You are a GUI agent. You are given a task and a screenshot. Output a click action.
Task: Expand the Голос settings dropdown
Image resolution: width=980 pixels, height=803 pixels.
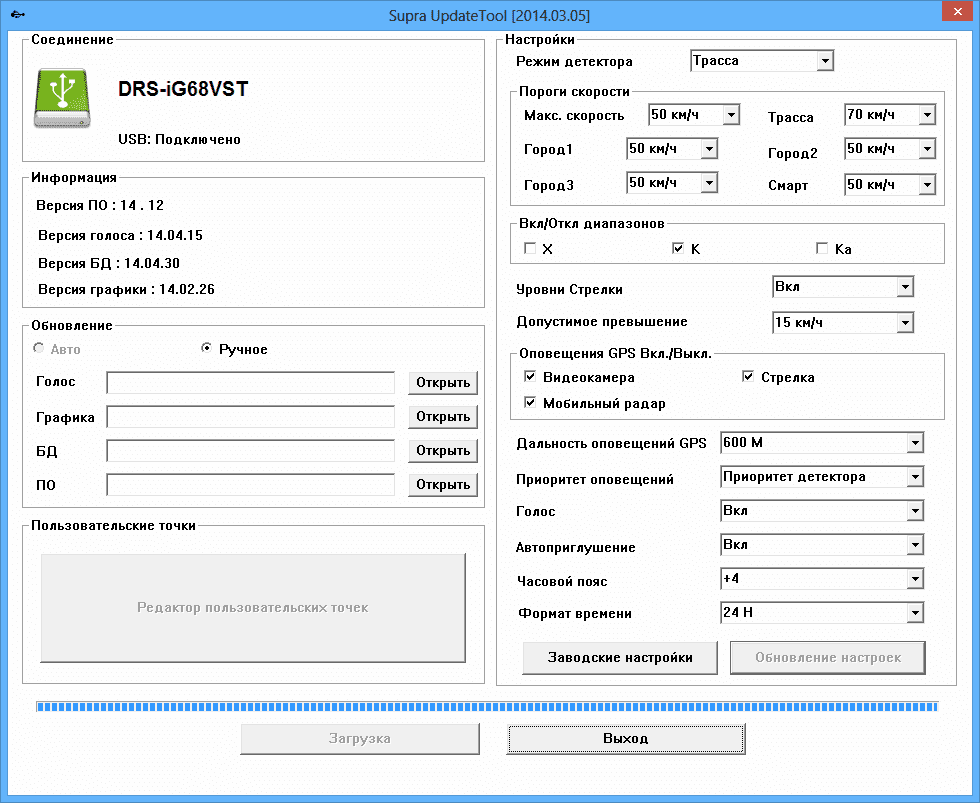[x=822, y=511]
